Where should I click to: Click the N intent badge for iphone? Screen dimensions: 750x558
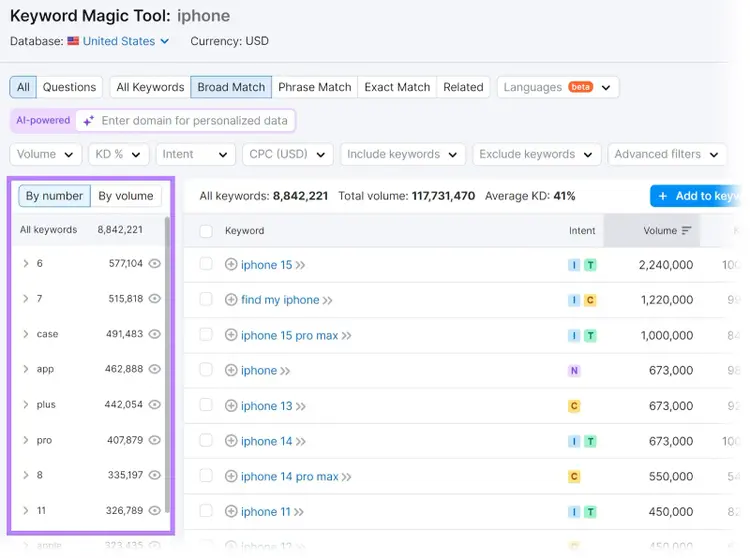coord(574,371)
